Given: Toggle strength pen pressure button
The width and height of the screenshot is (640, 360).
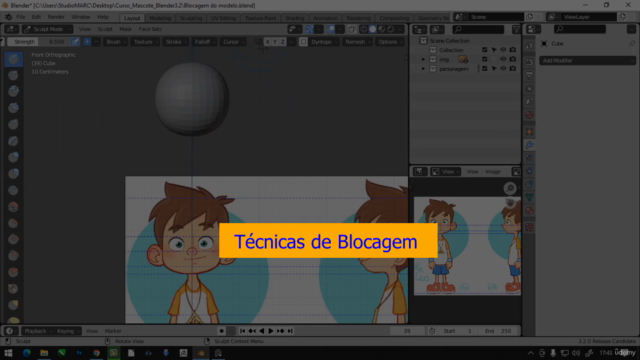Looking at the screenshot, I should point(75,42).
